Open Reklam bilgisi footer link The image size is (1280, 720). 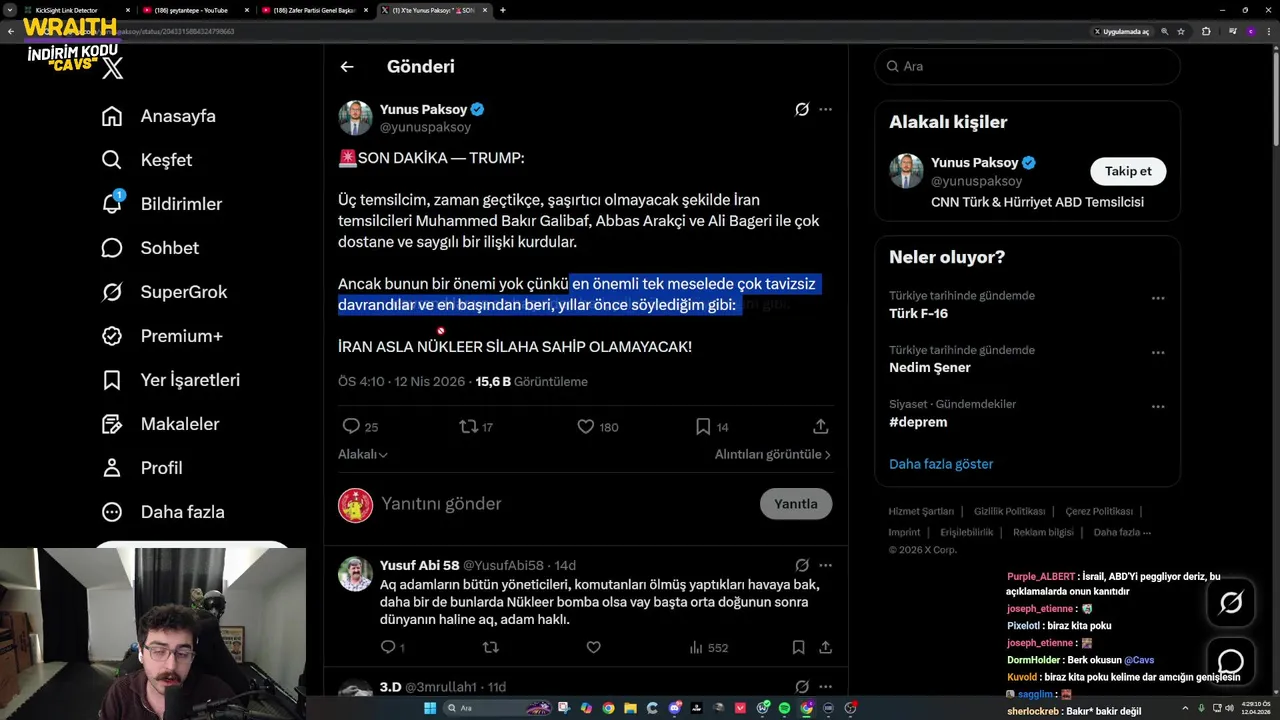click(x=1043, y=532)
